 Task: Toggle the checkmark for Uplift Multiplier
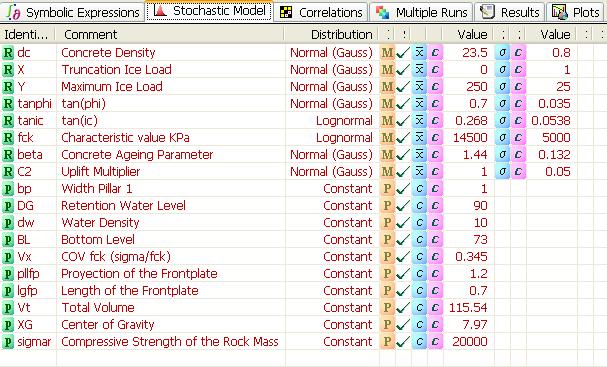click(x=403, y=171)
